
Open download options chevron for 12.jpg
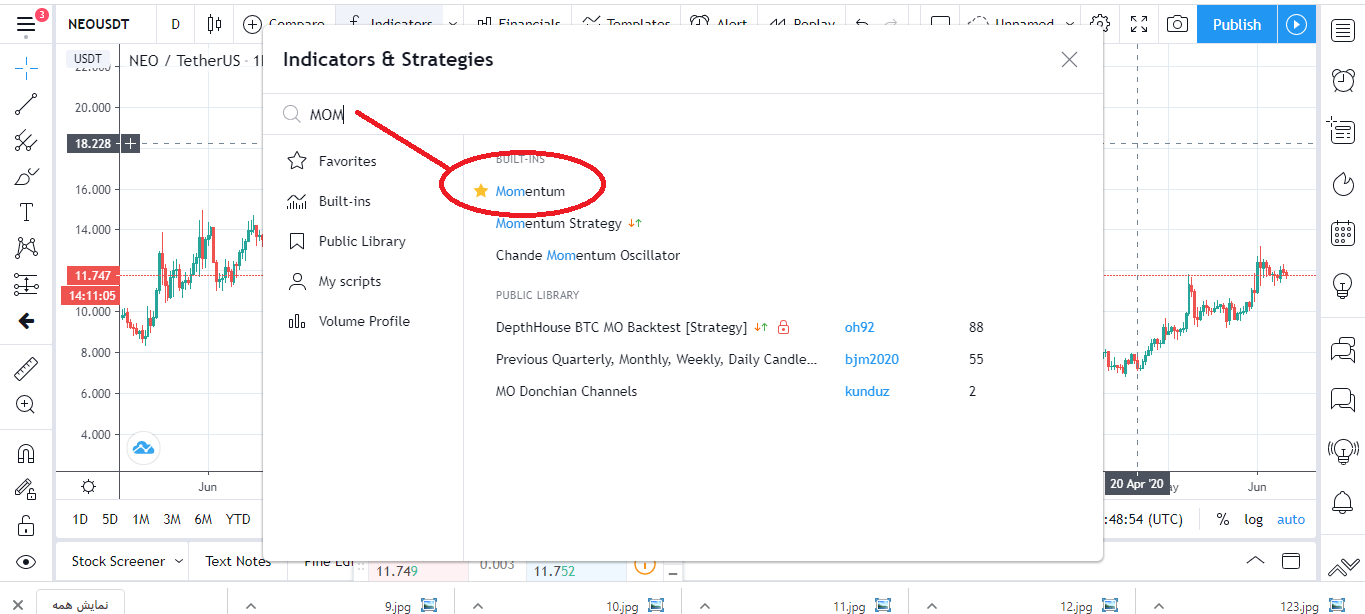pos(932,605)
